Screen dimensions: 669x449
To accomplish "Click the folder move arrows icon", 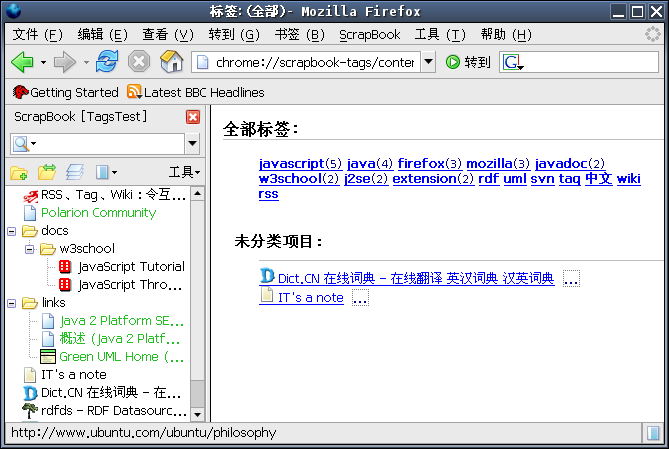I will pos(47,172).
